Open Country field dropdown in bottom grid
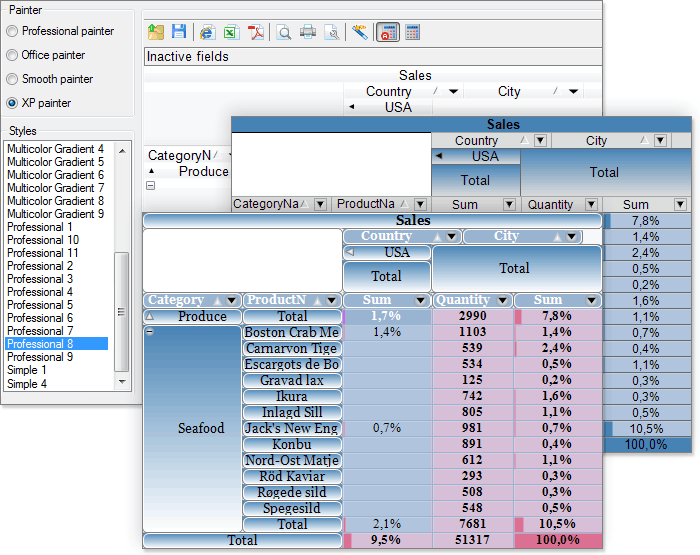Viewport: 700px width, 555px height. click(451, 236)
